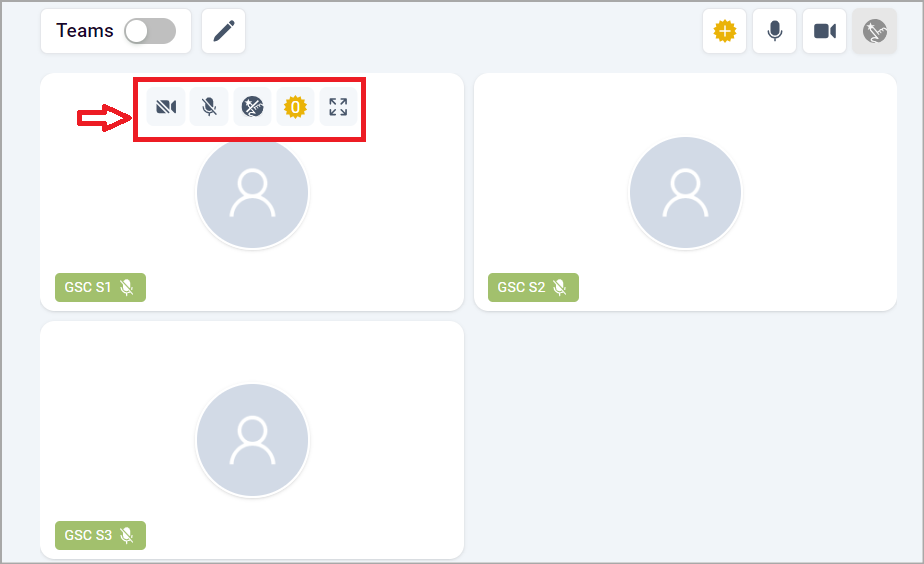Click GSC S3's avatar placeholder
Screen dimensions: 924x564
(252, 440)
